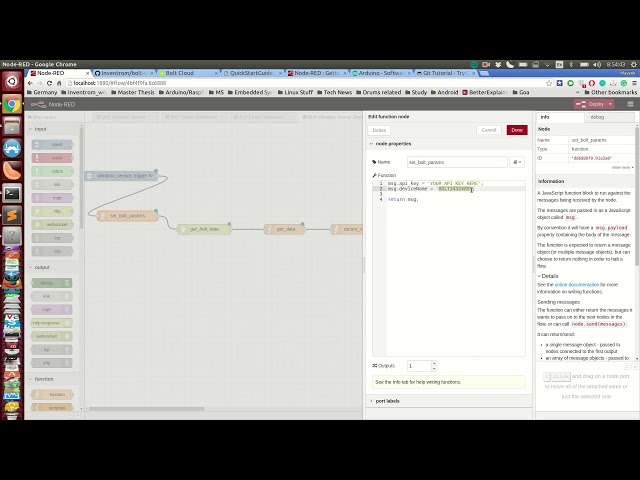Open the Node-RED hamburger menu
The height and width of the screenshot is (480, 640).
tap(630, 104)
